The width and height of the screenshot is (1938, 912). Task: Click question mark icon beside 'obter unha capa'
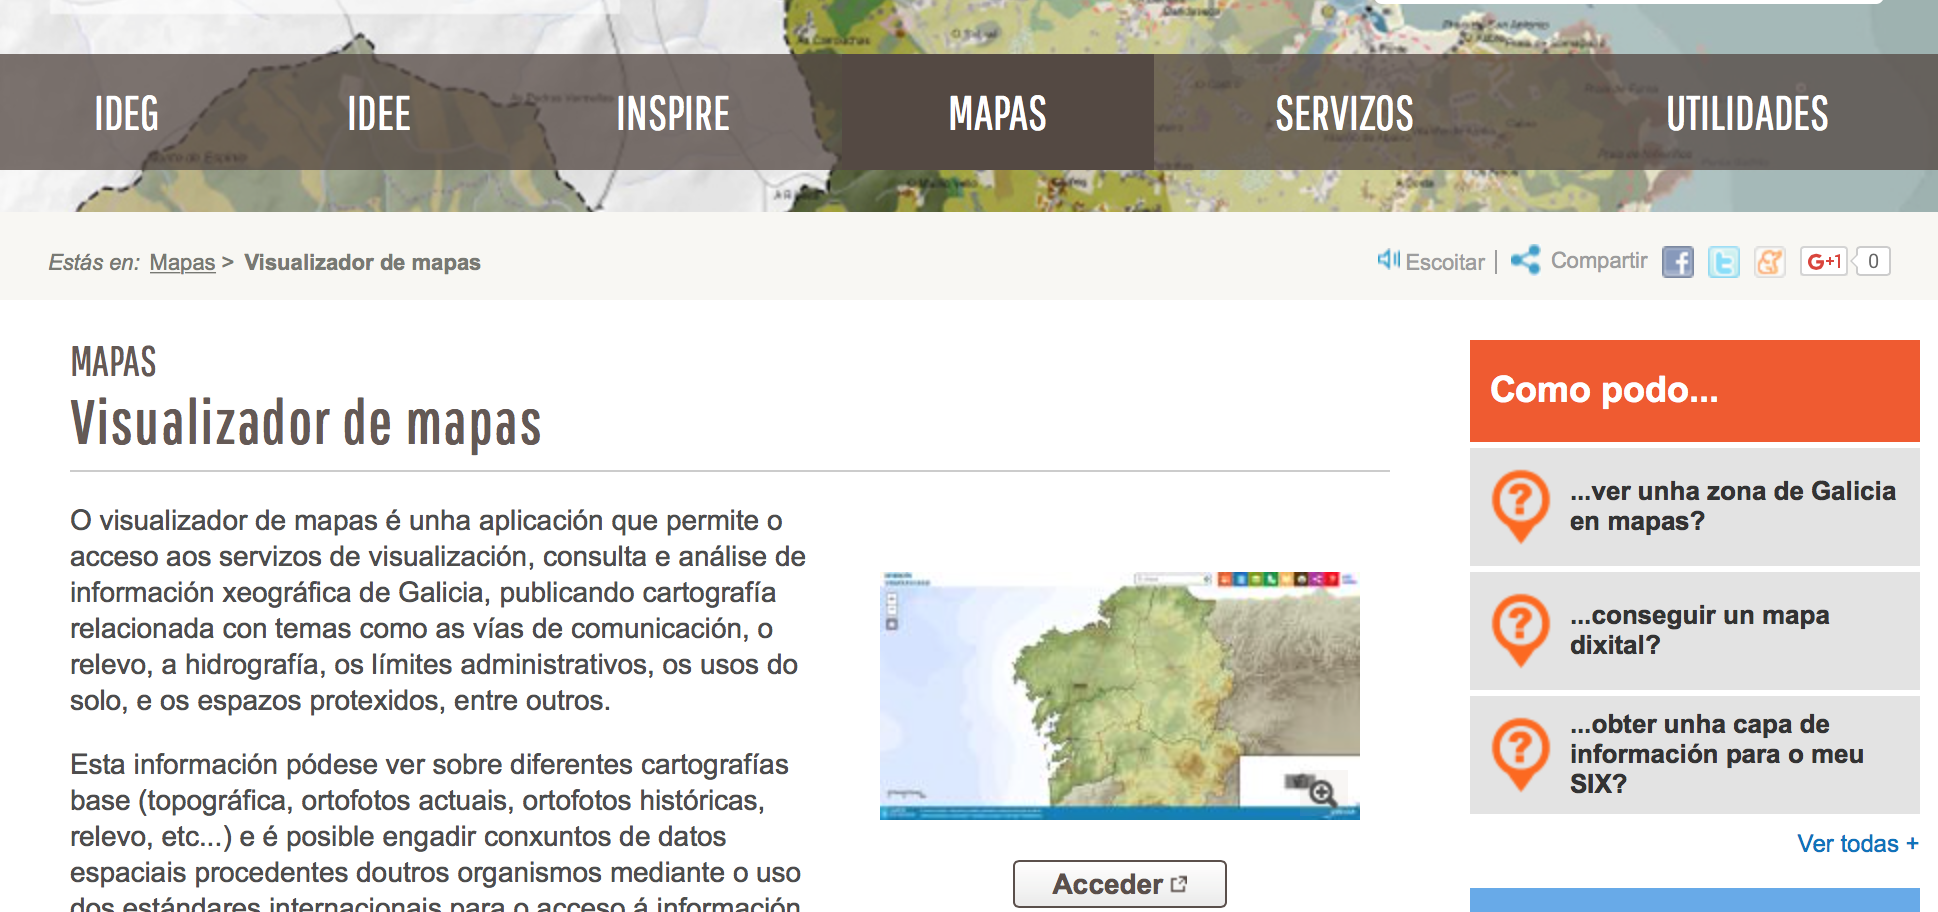click(1520, 753)
